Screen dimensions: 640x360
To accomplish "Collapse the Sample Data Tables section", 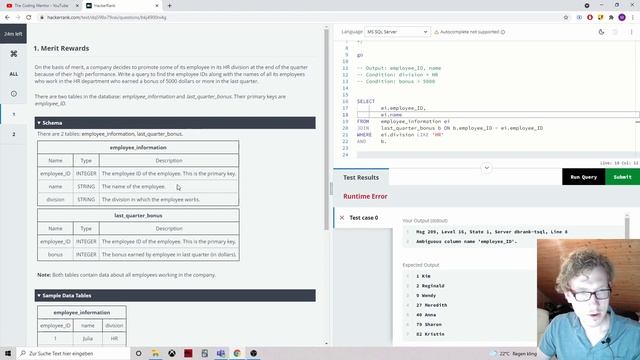I will point(175,296).
